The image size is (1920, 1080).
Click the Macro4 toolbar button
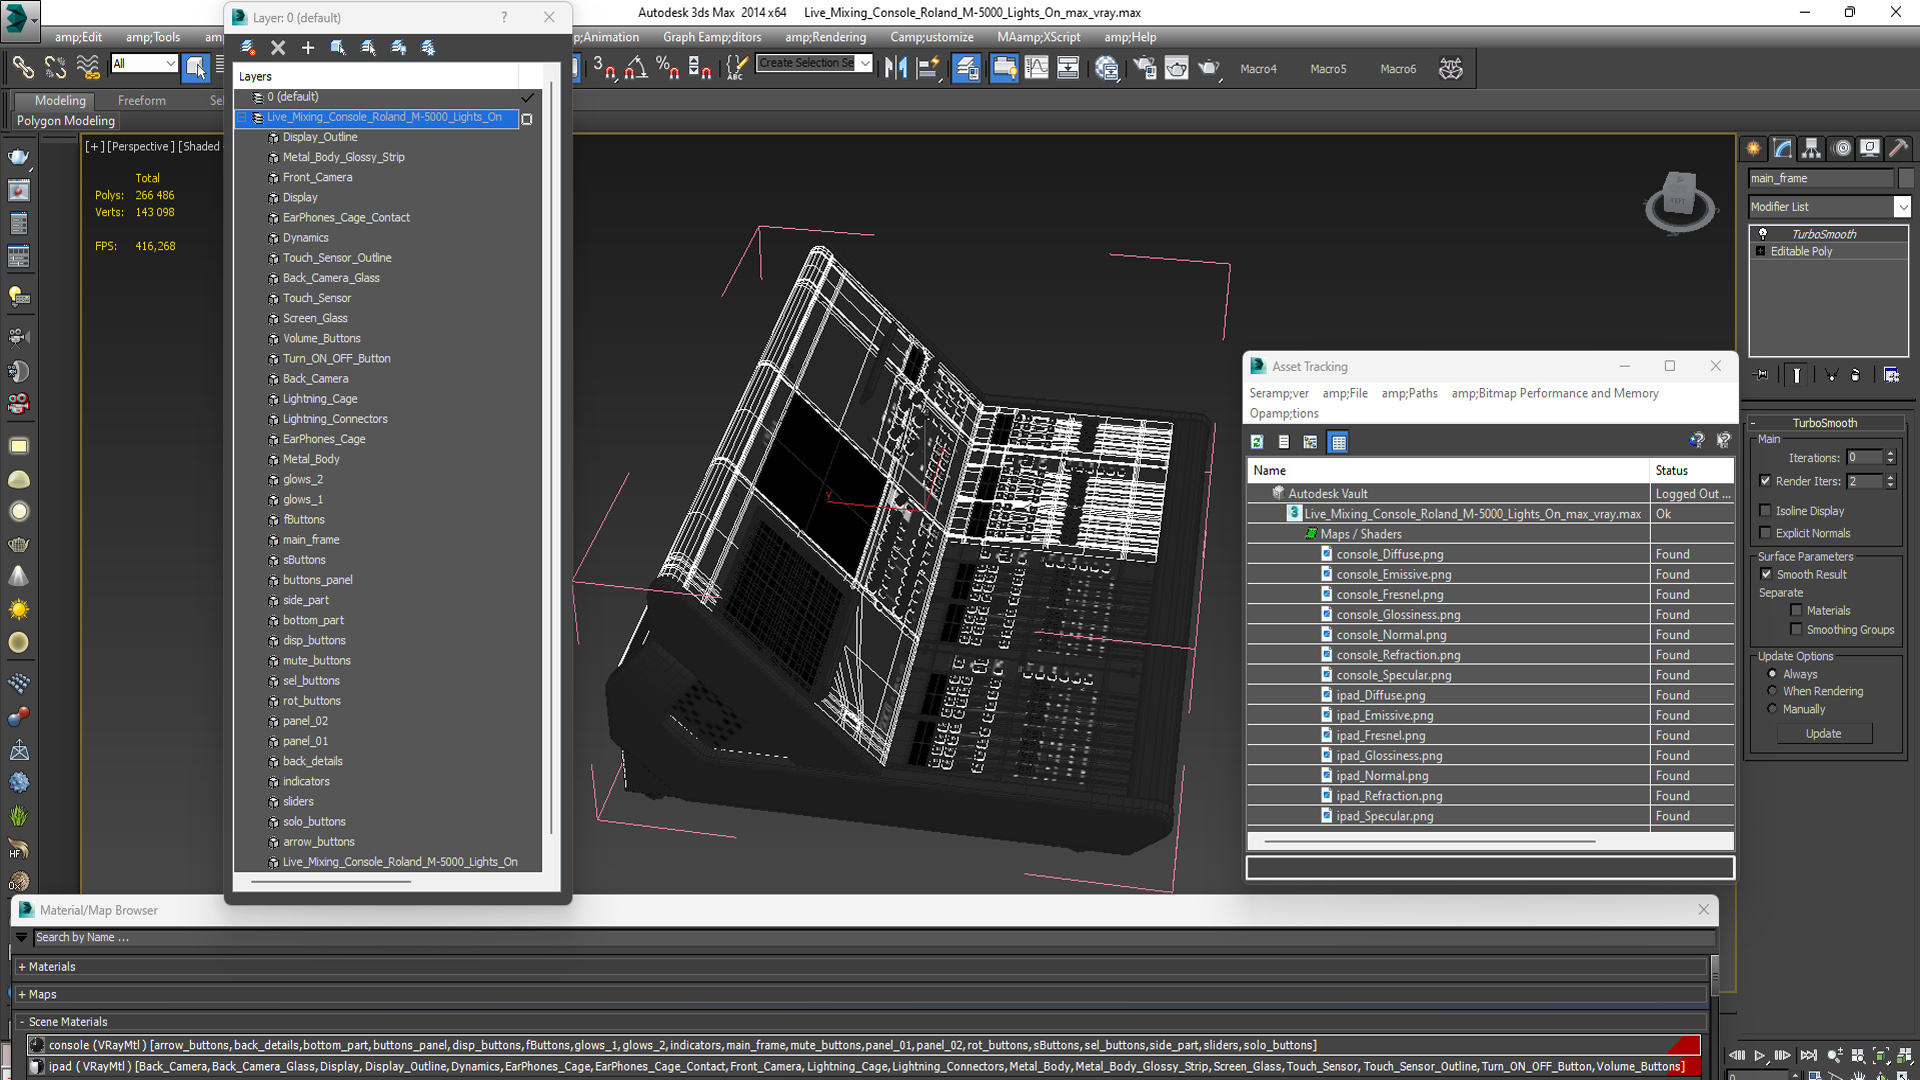[x=1258, y=69]
